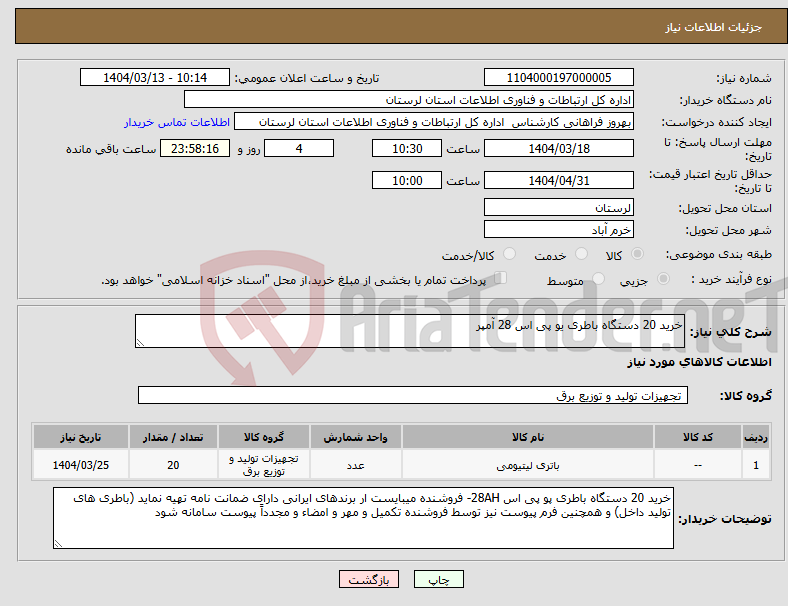Click the quantity cell showing 20
The image size is (788, 606).
173,465
